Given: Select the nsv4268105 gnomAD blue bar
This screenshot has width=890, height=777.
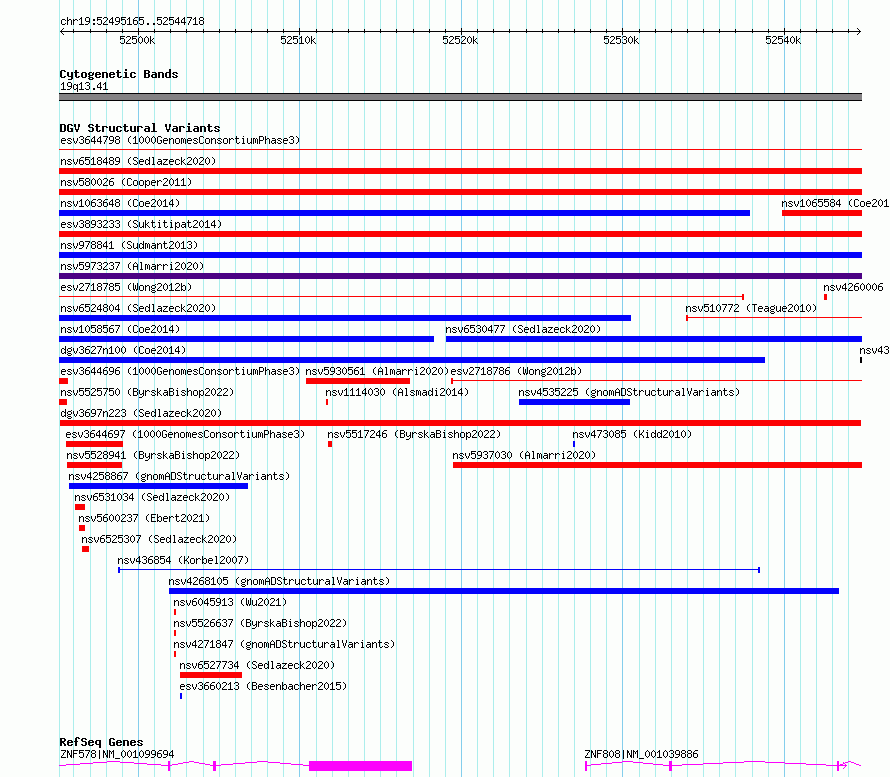Looking at the screenshot, I should tap(504, 591).
